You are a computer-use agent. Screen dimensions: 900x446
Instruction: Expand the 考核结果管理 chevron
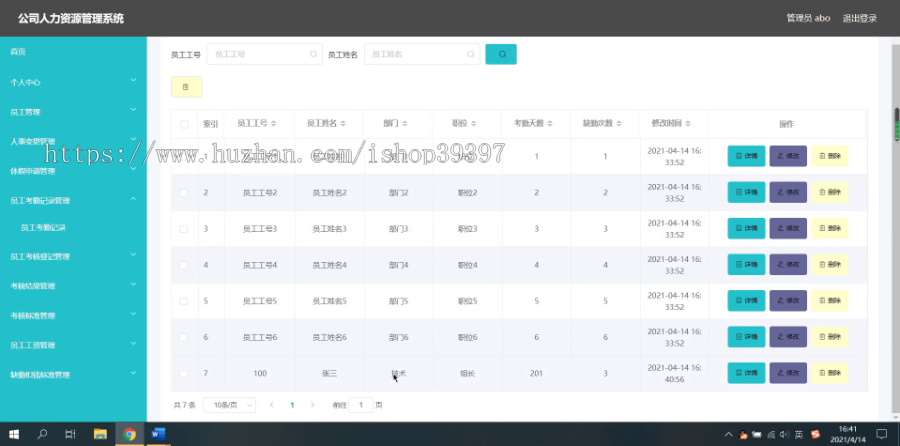(x=133, y=284)
